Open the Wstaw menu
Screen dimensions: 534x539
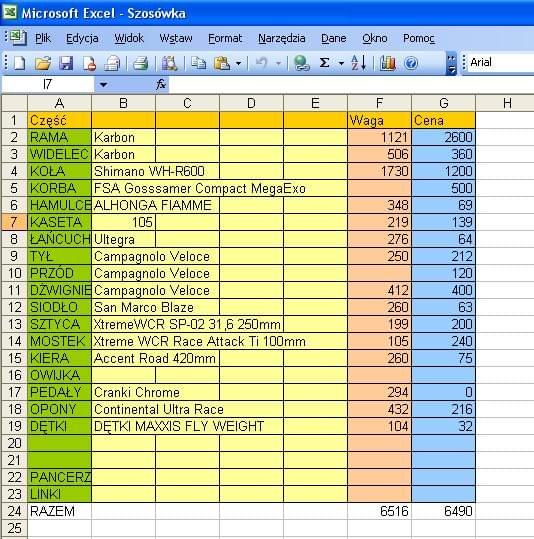pyautogui.click(x=176, y=38)
